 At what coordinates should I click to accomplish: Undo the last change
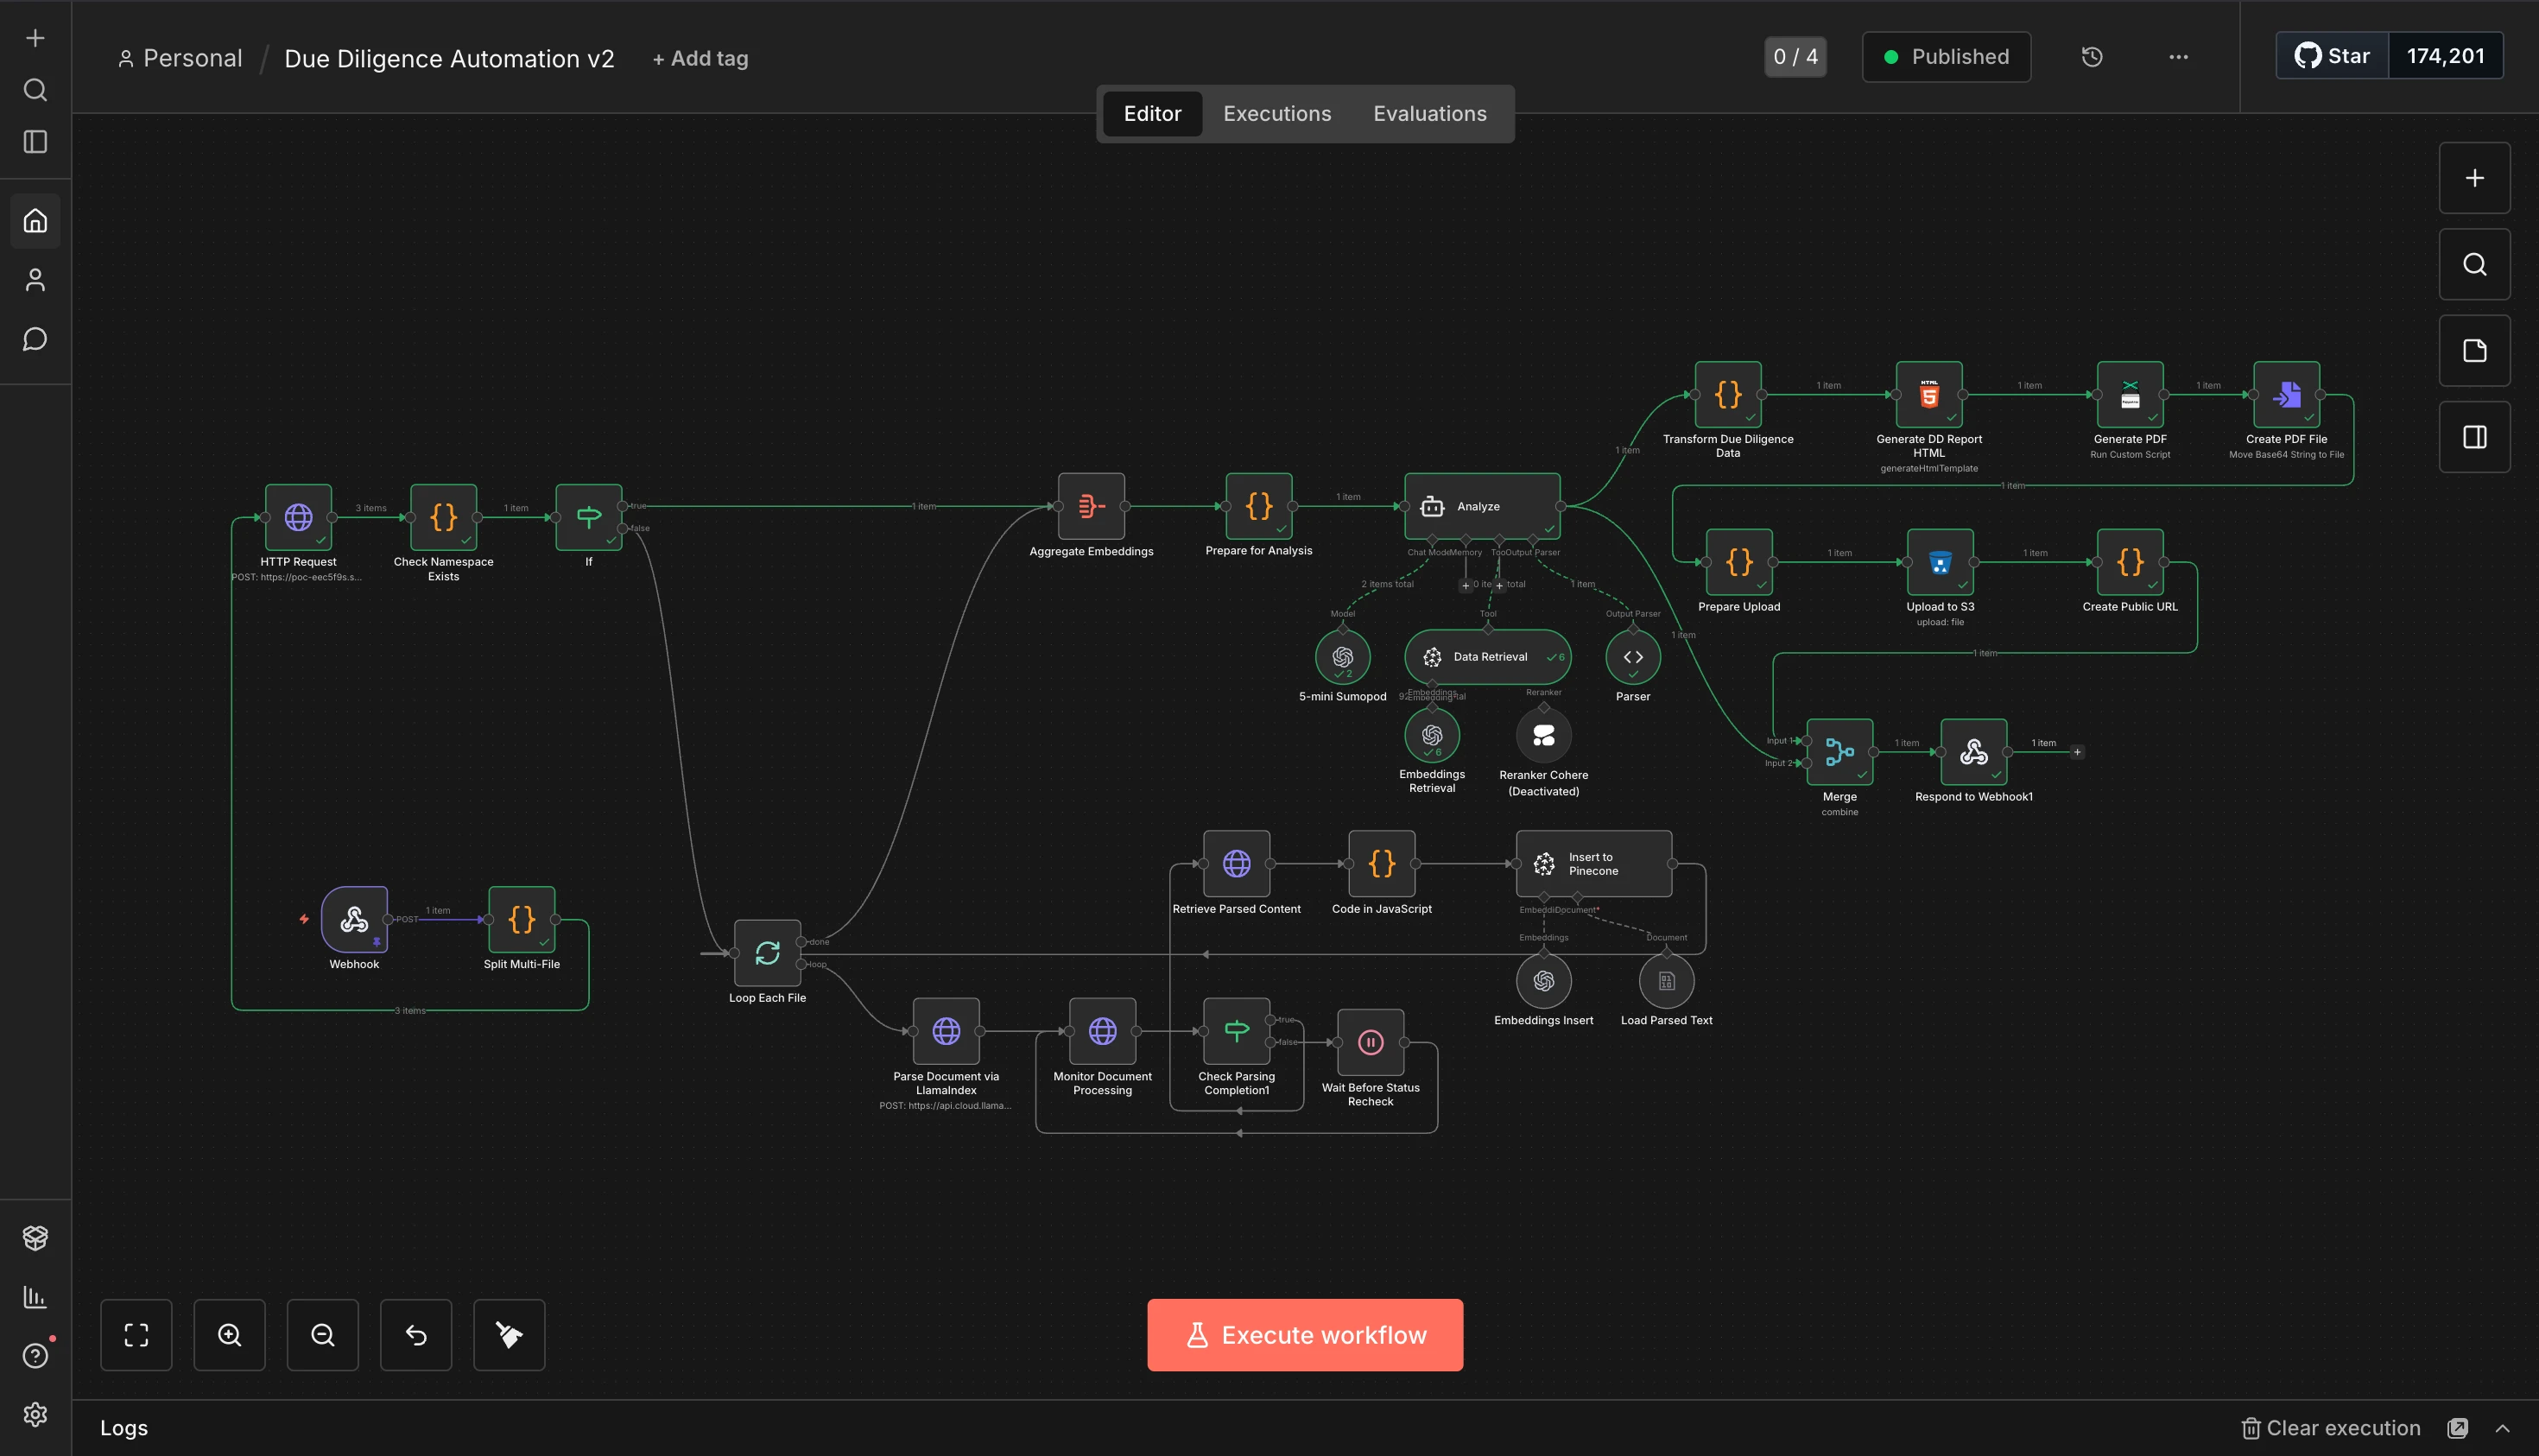(x=415, y=1334)
